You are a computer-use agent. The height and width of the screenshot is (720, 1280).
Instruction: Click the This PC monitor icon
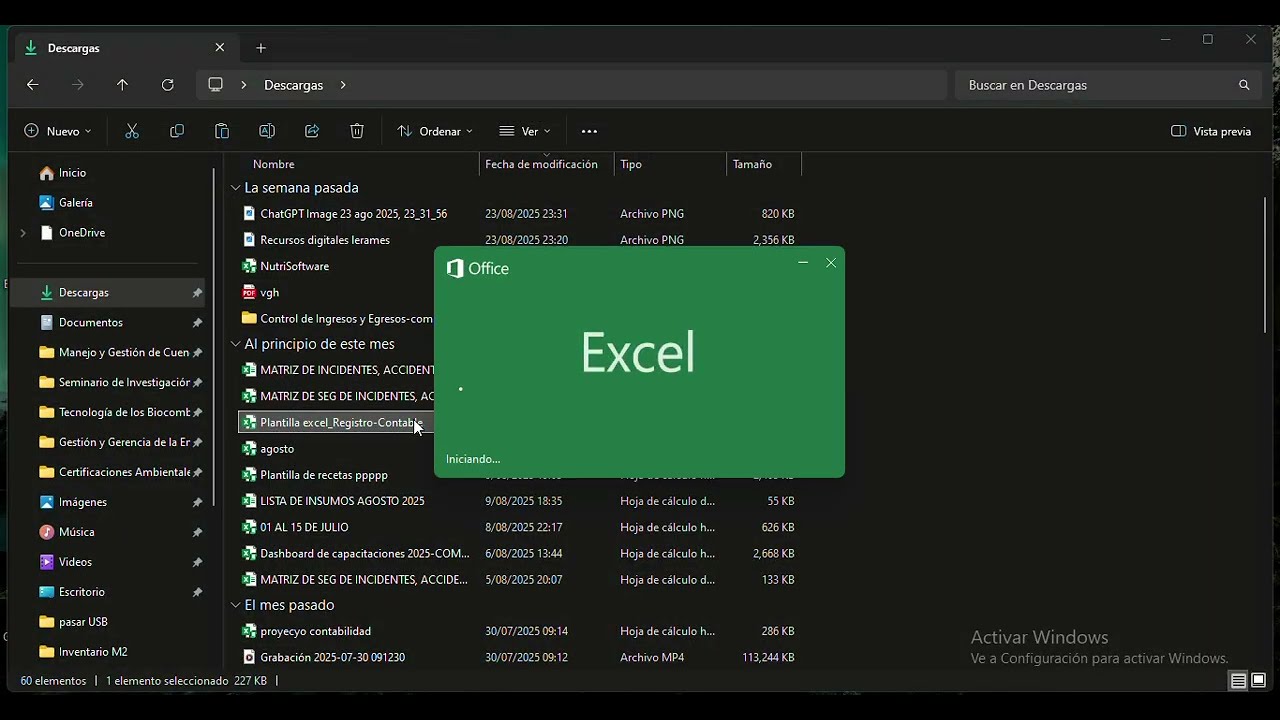pos(215,85)
